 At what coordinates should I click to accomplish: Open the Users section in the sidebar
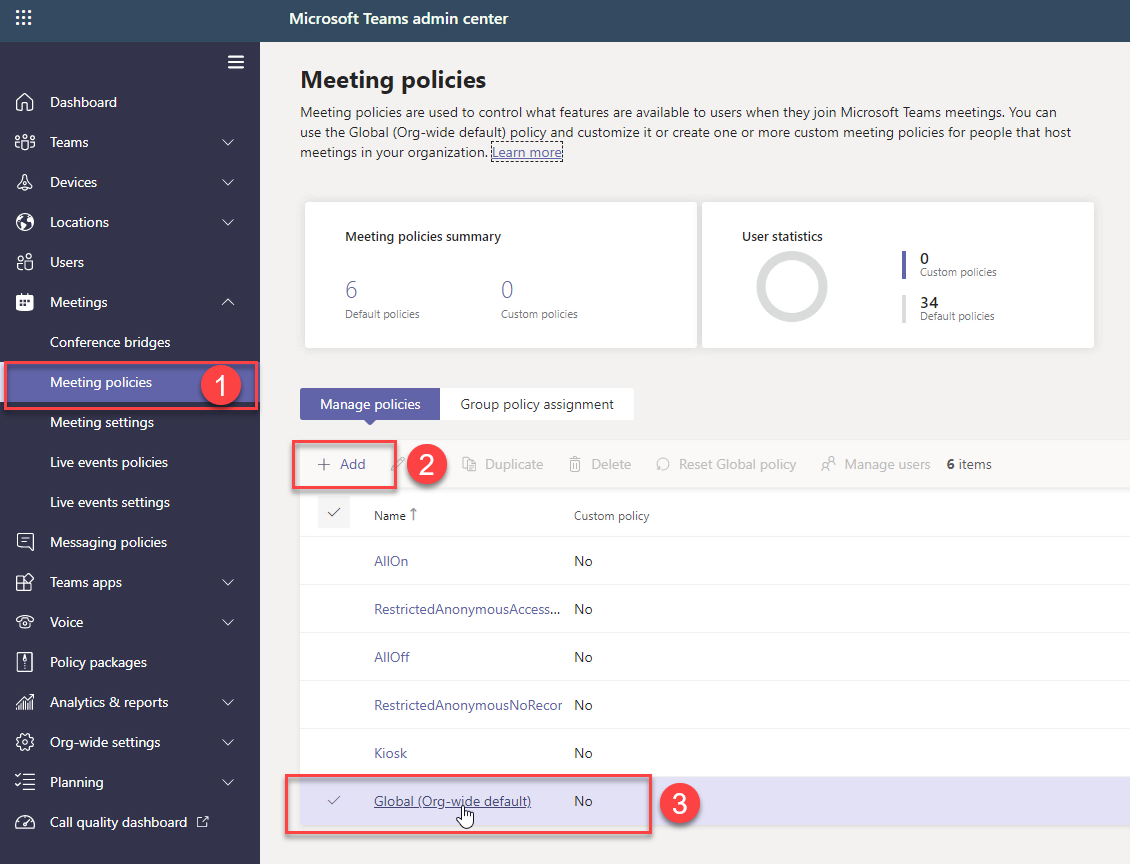(x=67, y=261)
